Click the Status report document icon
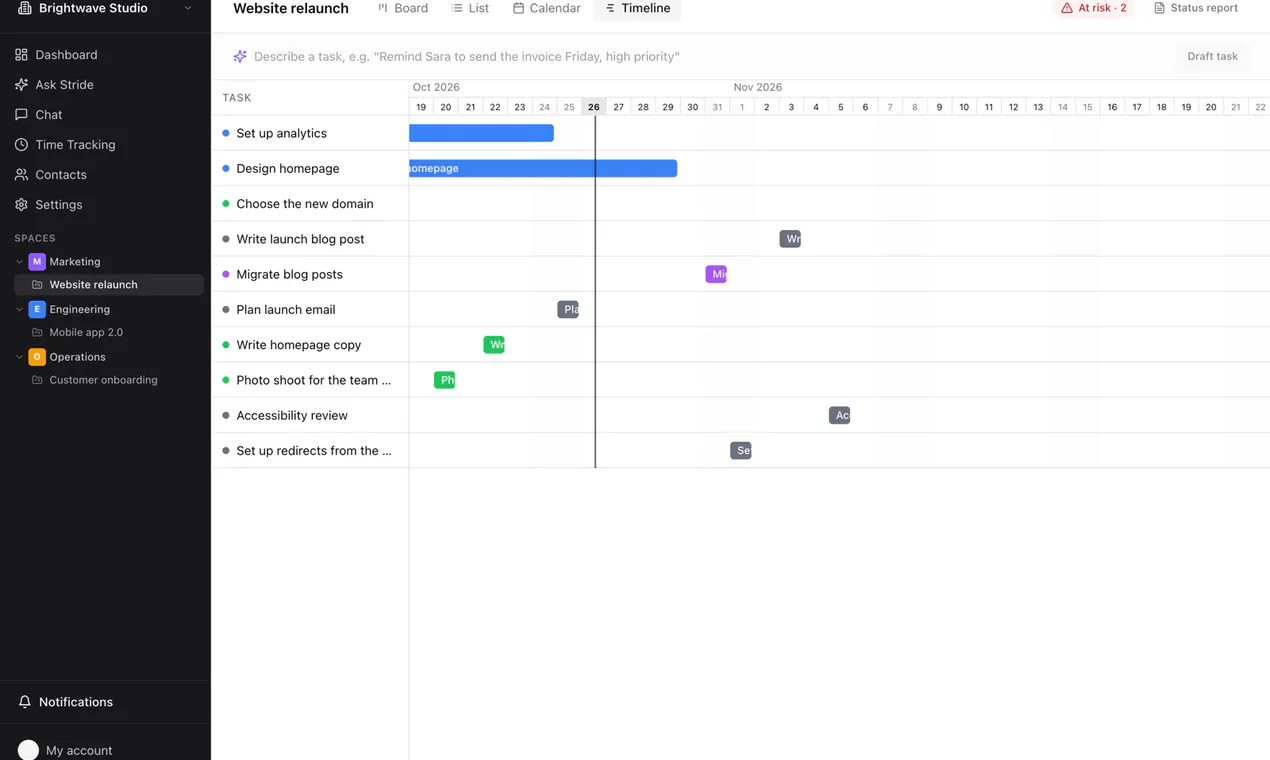Image resolution: width=1270 pixels, height=760 pixels. 1159,8
